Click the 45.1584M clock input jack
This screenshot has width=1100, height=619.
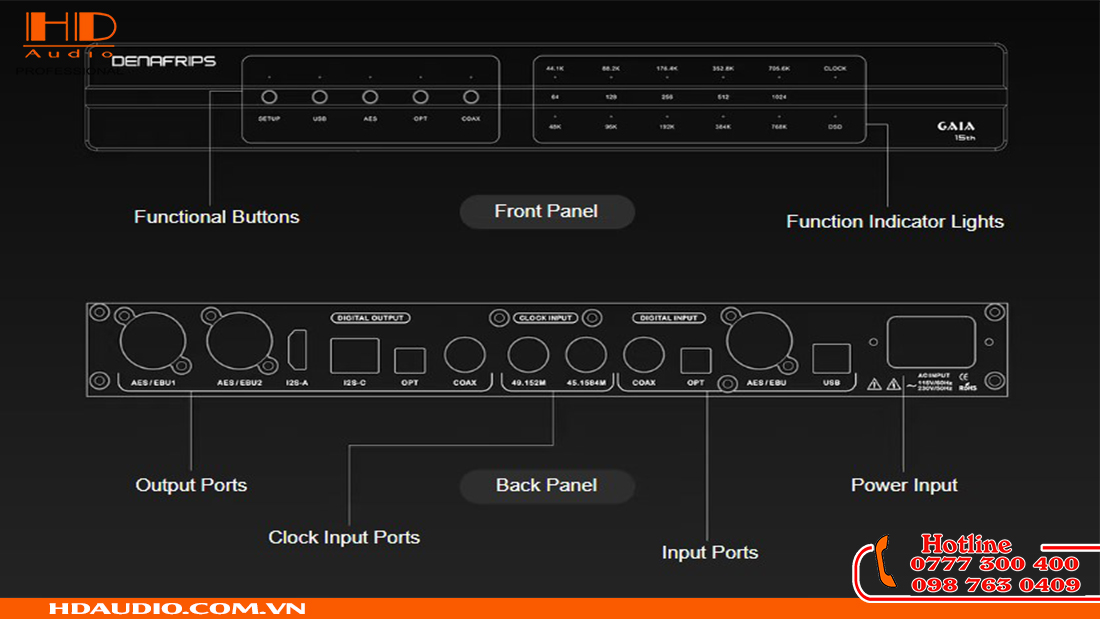[x=586, y=354]
